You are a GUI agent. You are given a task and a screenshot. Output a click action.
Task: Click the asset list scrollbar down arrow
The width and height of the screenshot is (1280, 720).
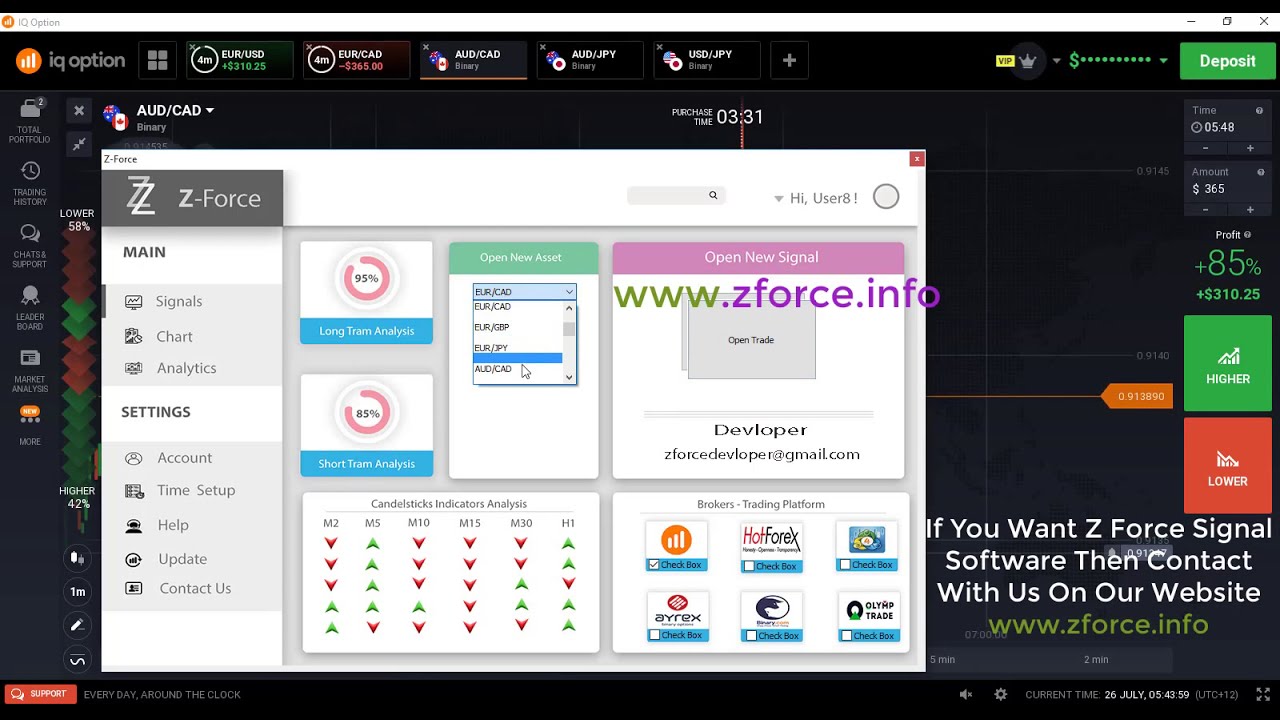tap(569, 377)
